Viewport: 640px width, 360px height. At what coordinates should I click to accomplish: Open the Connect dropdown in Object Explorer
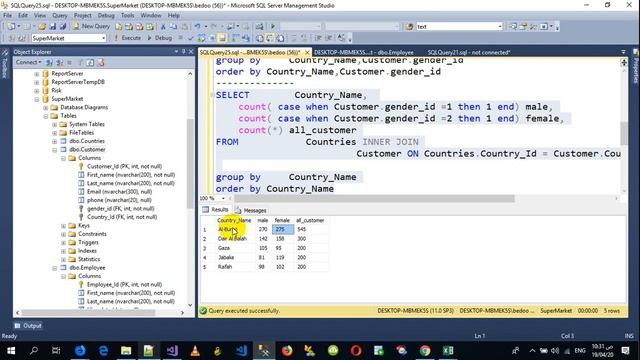(x=28, y=62)
